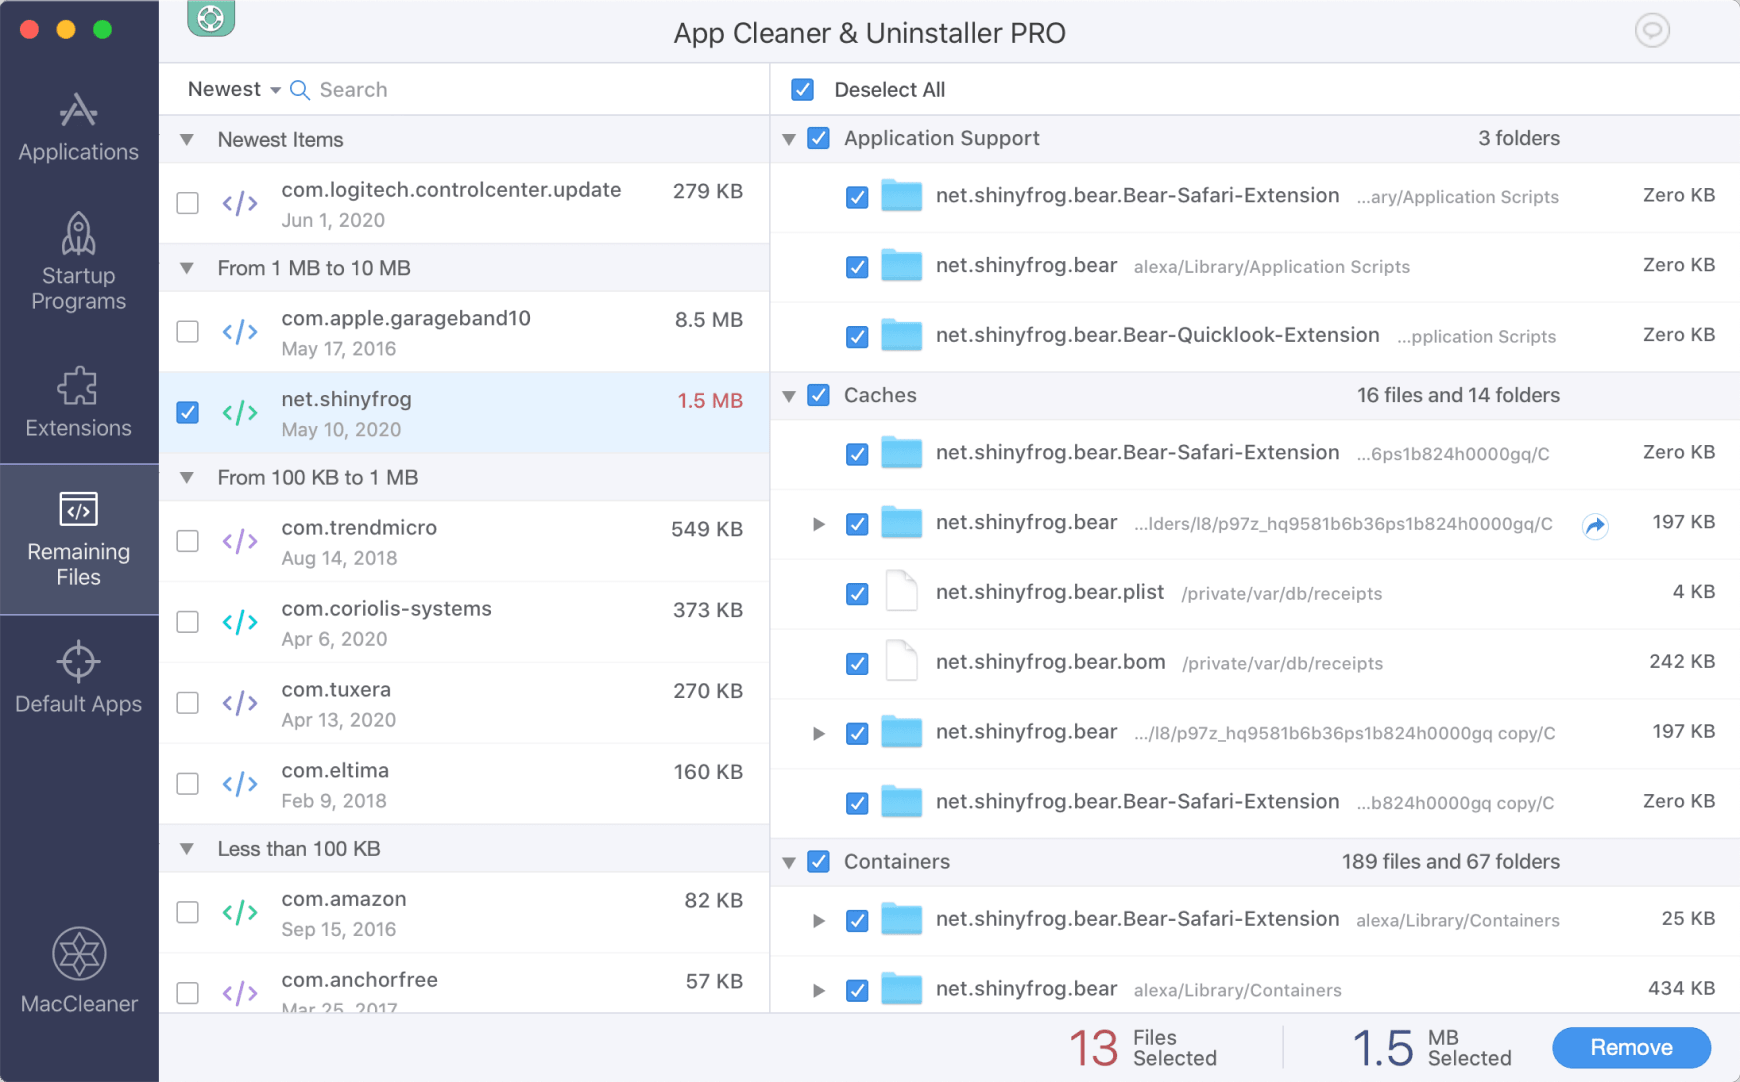Click the lifebuoy help icon in title bar

coord(211,18)
